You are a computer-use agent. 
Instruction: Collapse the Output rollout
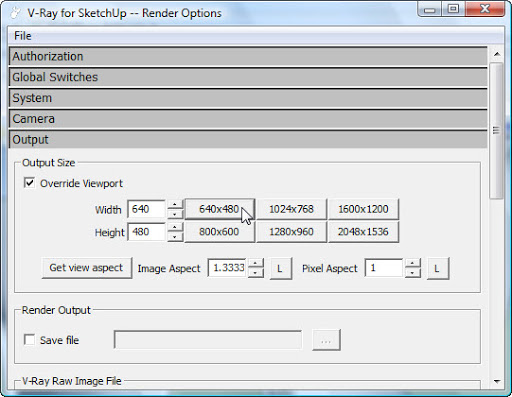coord(248,140)
